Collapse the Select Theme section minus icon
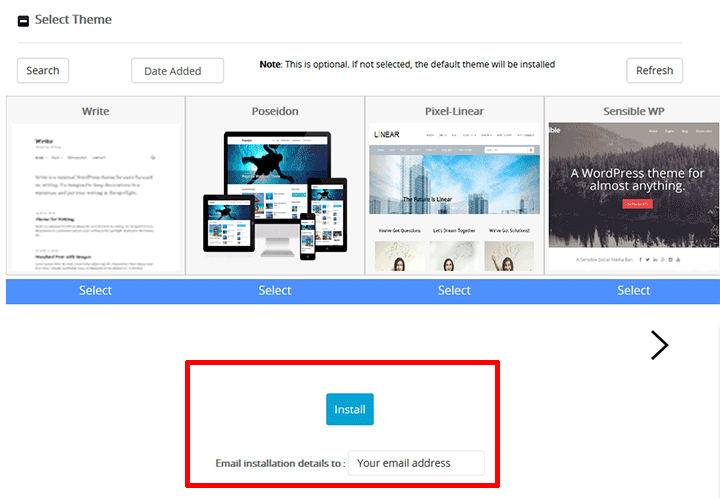The height and width of the screenshot is (498, 720). 23,21
